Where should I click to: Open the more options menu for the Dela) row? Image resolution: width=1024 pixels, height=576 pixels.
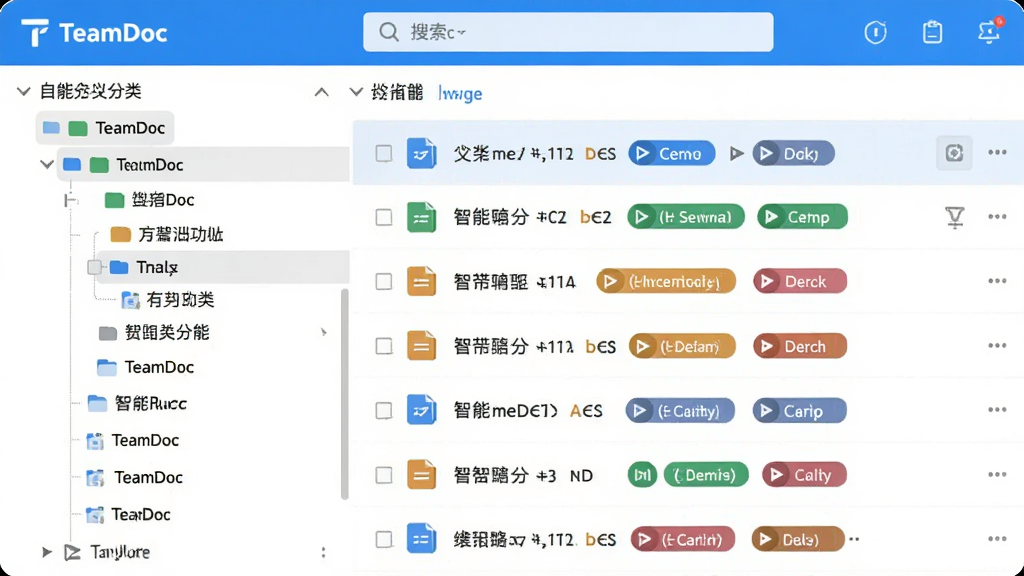(997, 539)
